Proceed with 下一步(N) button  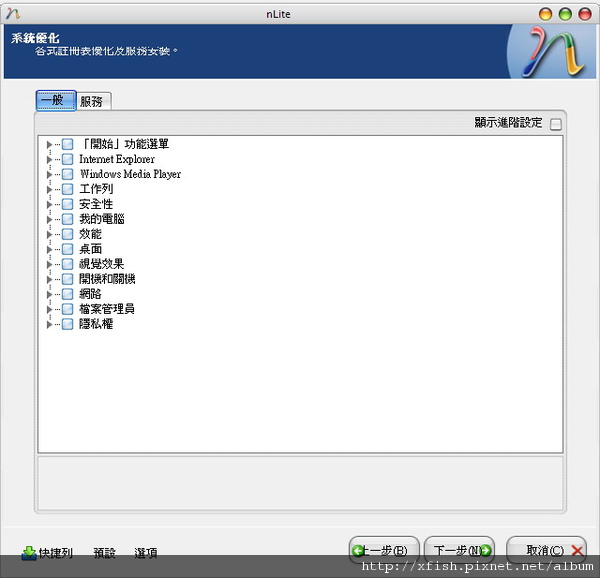pyautogui.click(x=459, y=550)
